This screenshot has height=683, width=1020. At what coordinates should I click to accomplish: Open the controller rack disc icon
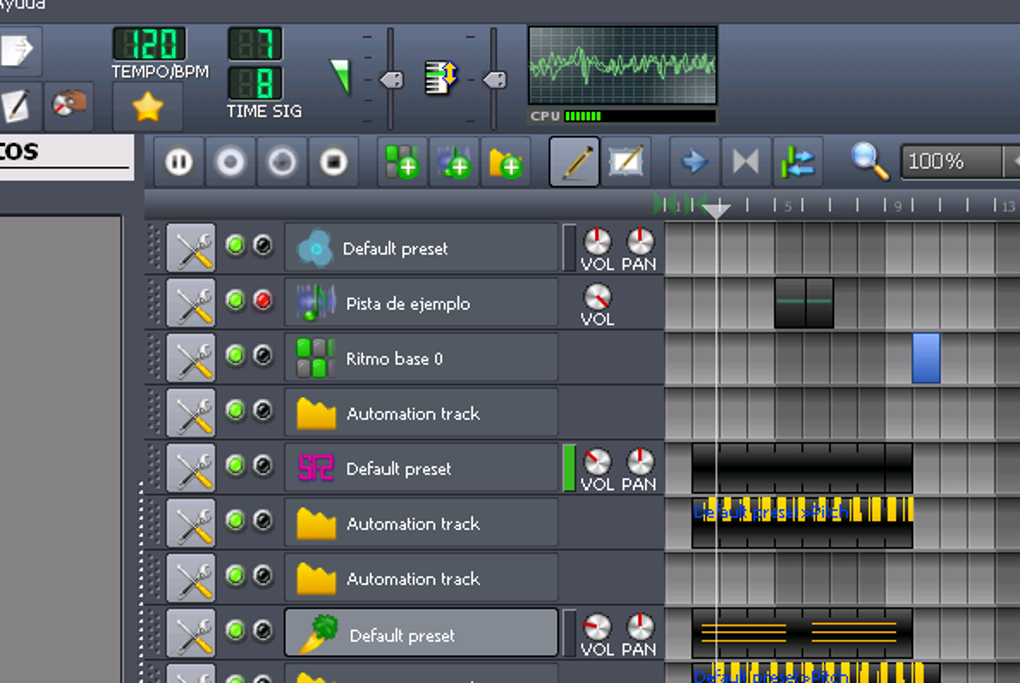pos(68,105)
